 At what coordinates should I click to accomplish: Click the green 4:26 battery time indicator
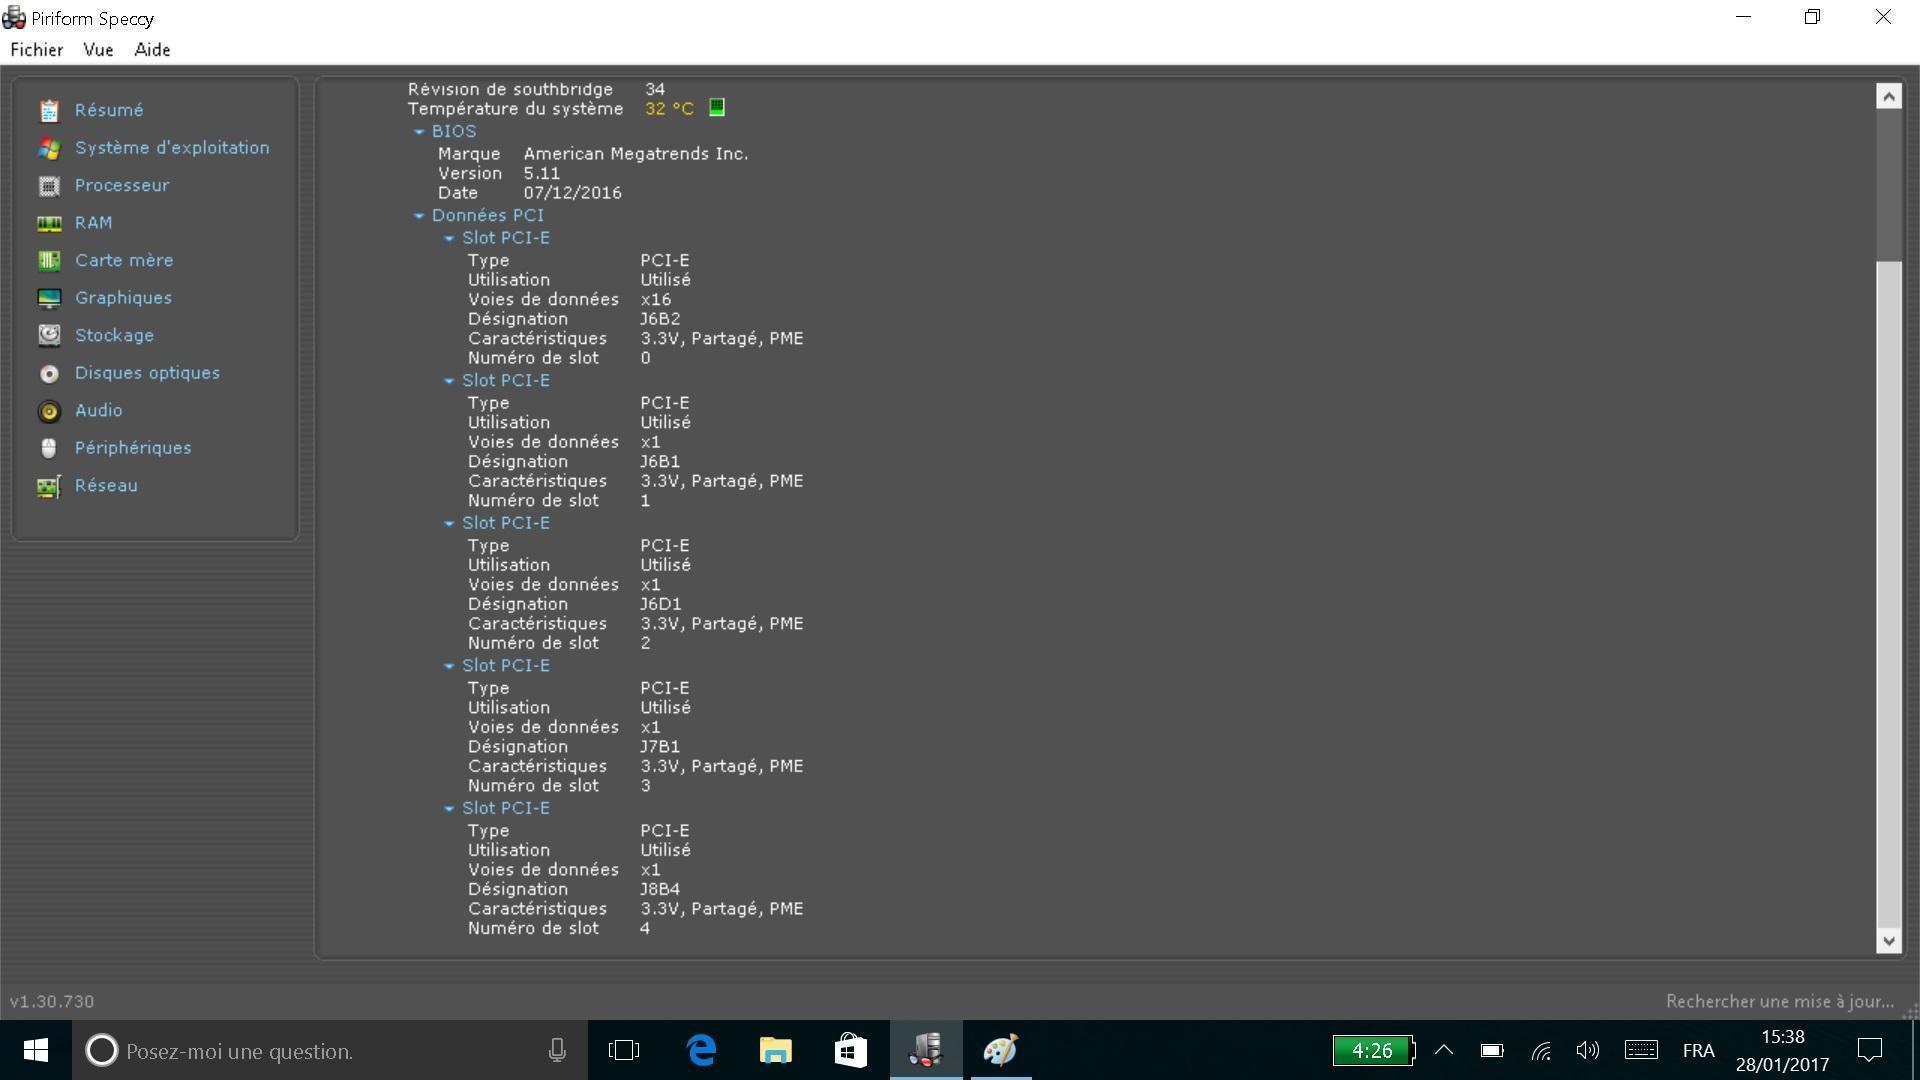(1373, 1051)
